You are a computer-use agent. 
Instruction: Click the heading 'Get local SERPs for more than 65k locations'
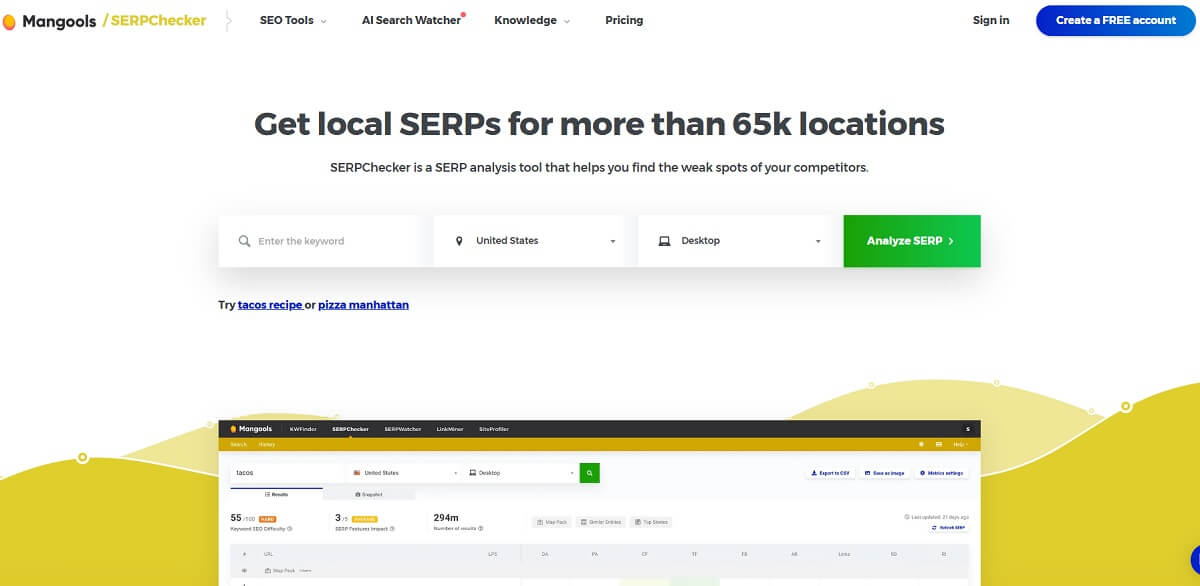click(599, 124)
